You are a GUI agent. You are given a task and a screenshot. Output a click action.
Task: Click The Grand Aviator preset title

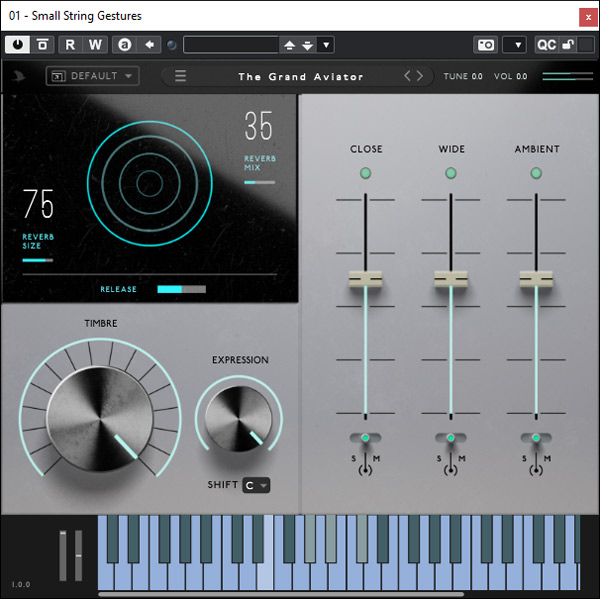301,77
